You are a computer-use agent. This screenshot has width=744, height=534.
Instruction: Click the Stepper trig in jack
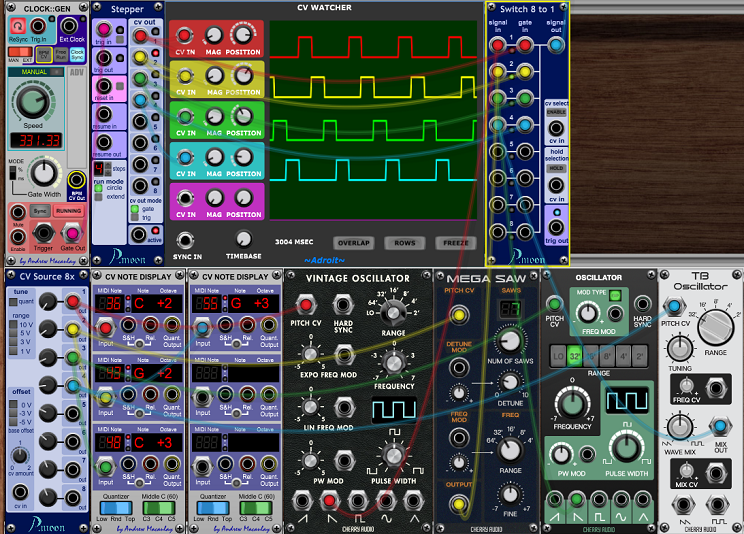[x=103, y=30]
